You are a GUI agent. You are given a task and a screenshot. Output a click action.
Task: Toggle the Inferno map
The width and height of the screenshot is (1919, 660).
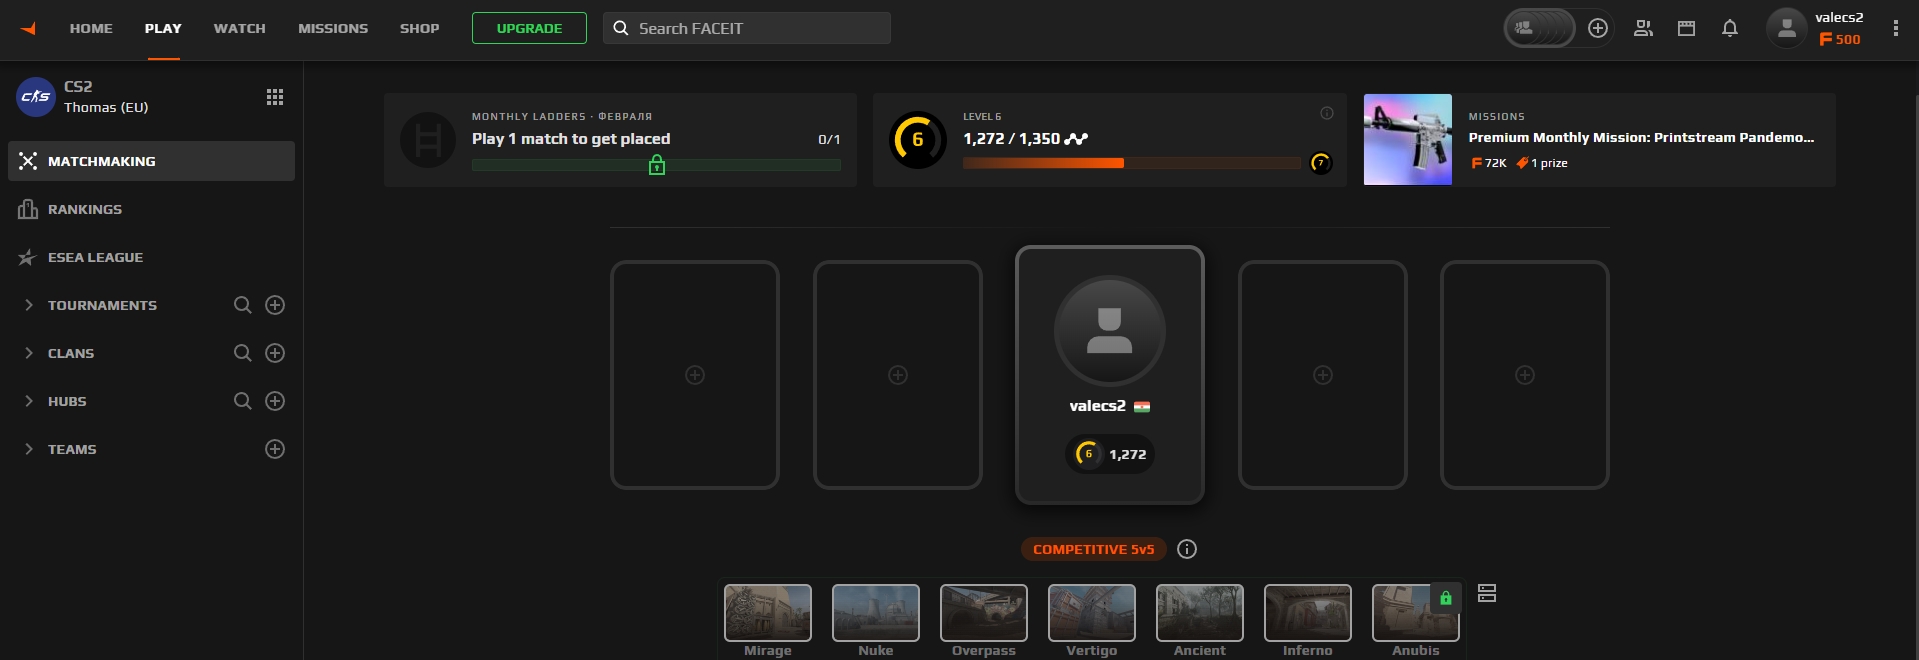point(1308,613)
